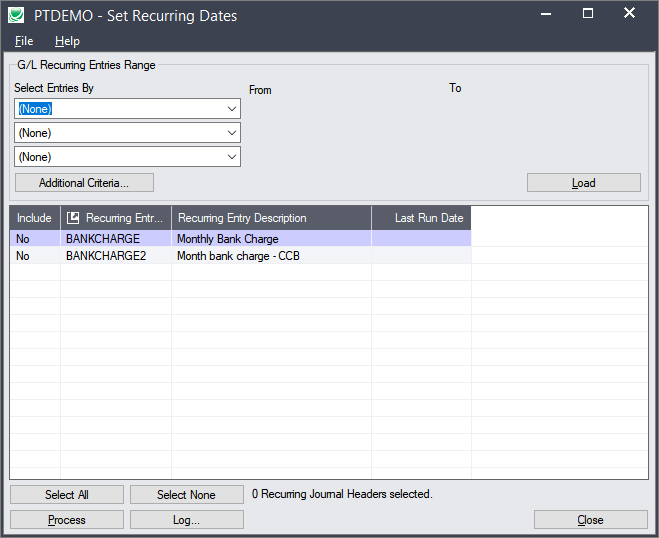
Task: Open the Log button
Action: pos(186,520)
